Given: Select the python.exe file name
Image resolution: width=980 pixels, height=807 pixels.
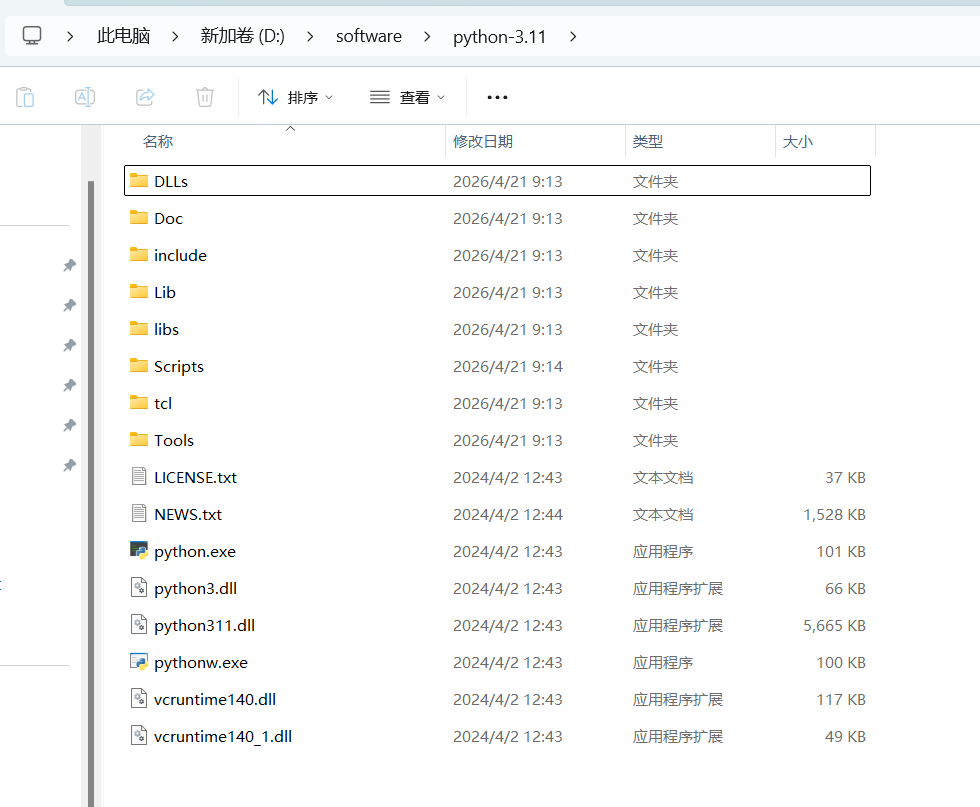Looking at the screenshot, I should coord(195,551).
